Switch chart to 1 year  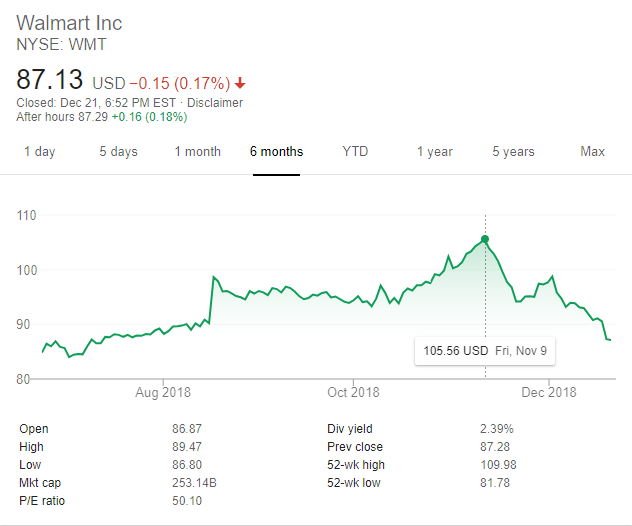click(x=435, y=152)
